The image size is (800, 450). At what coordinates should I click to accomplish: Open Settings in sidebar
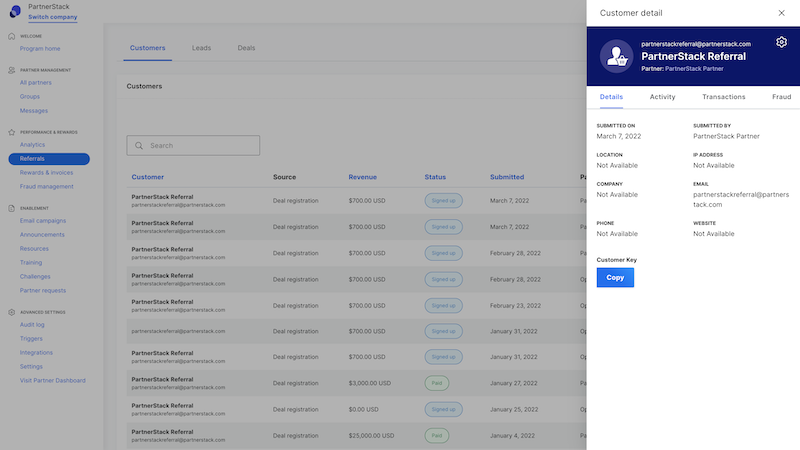click(31, 367)
